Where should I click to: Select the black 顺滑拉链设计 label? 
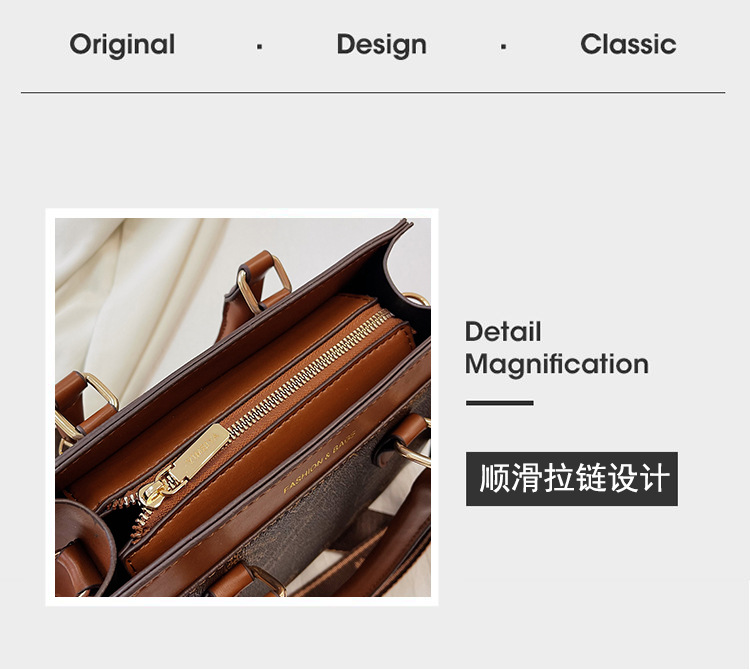572,478
